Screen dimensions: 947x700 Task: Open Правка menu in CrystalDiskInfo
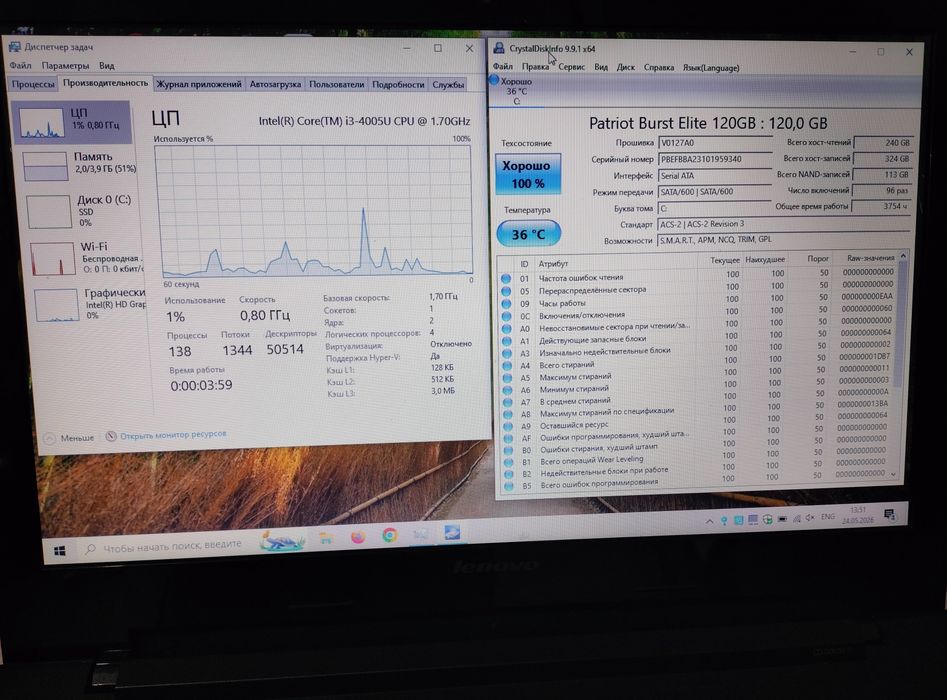coord(535,66)
